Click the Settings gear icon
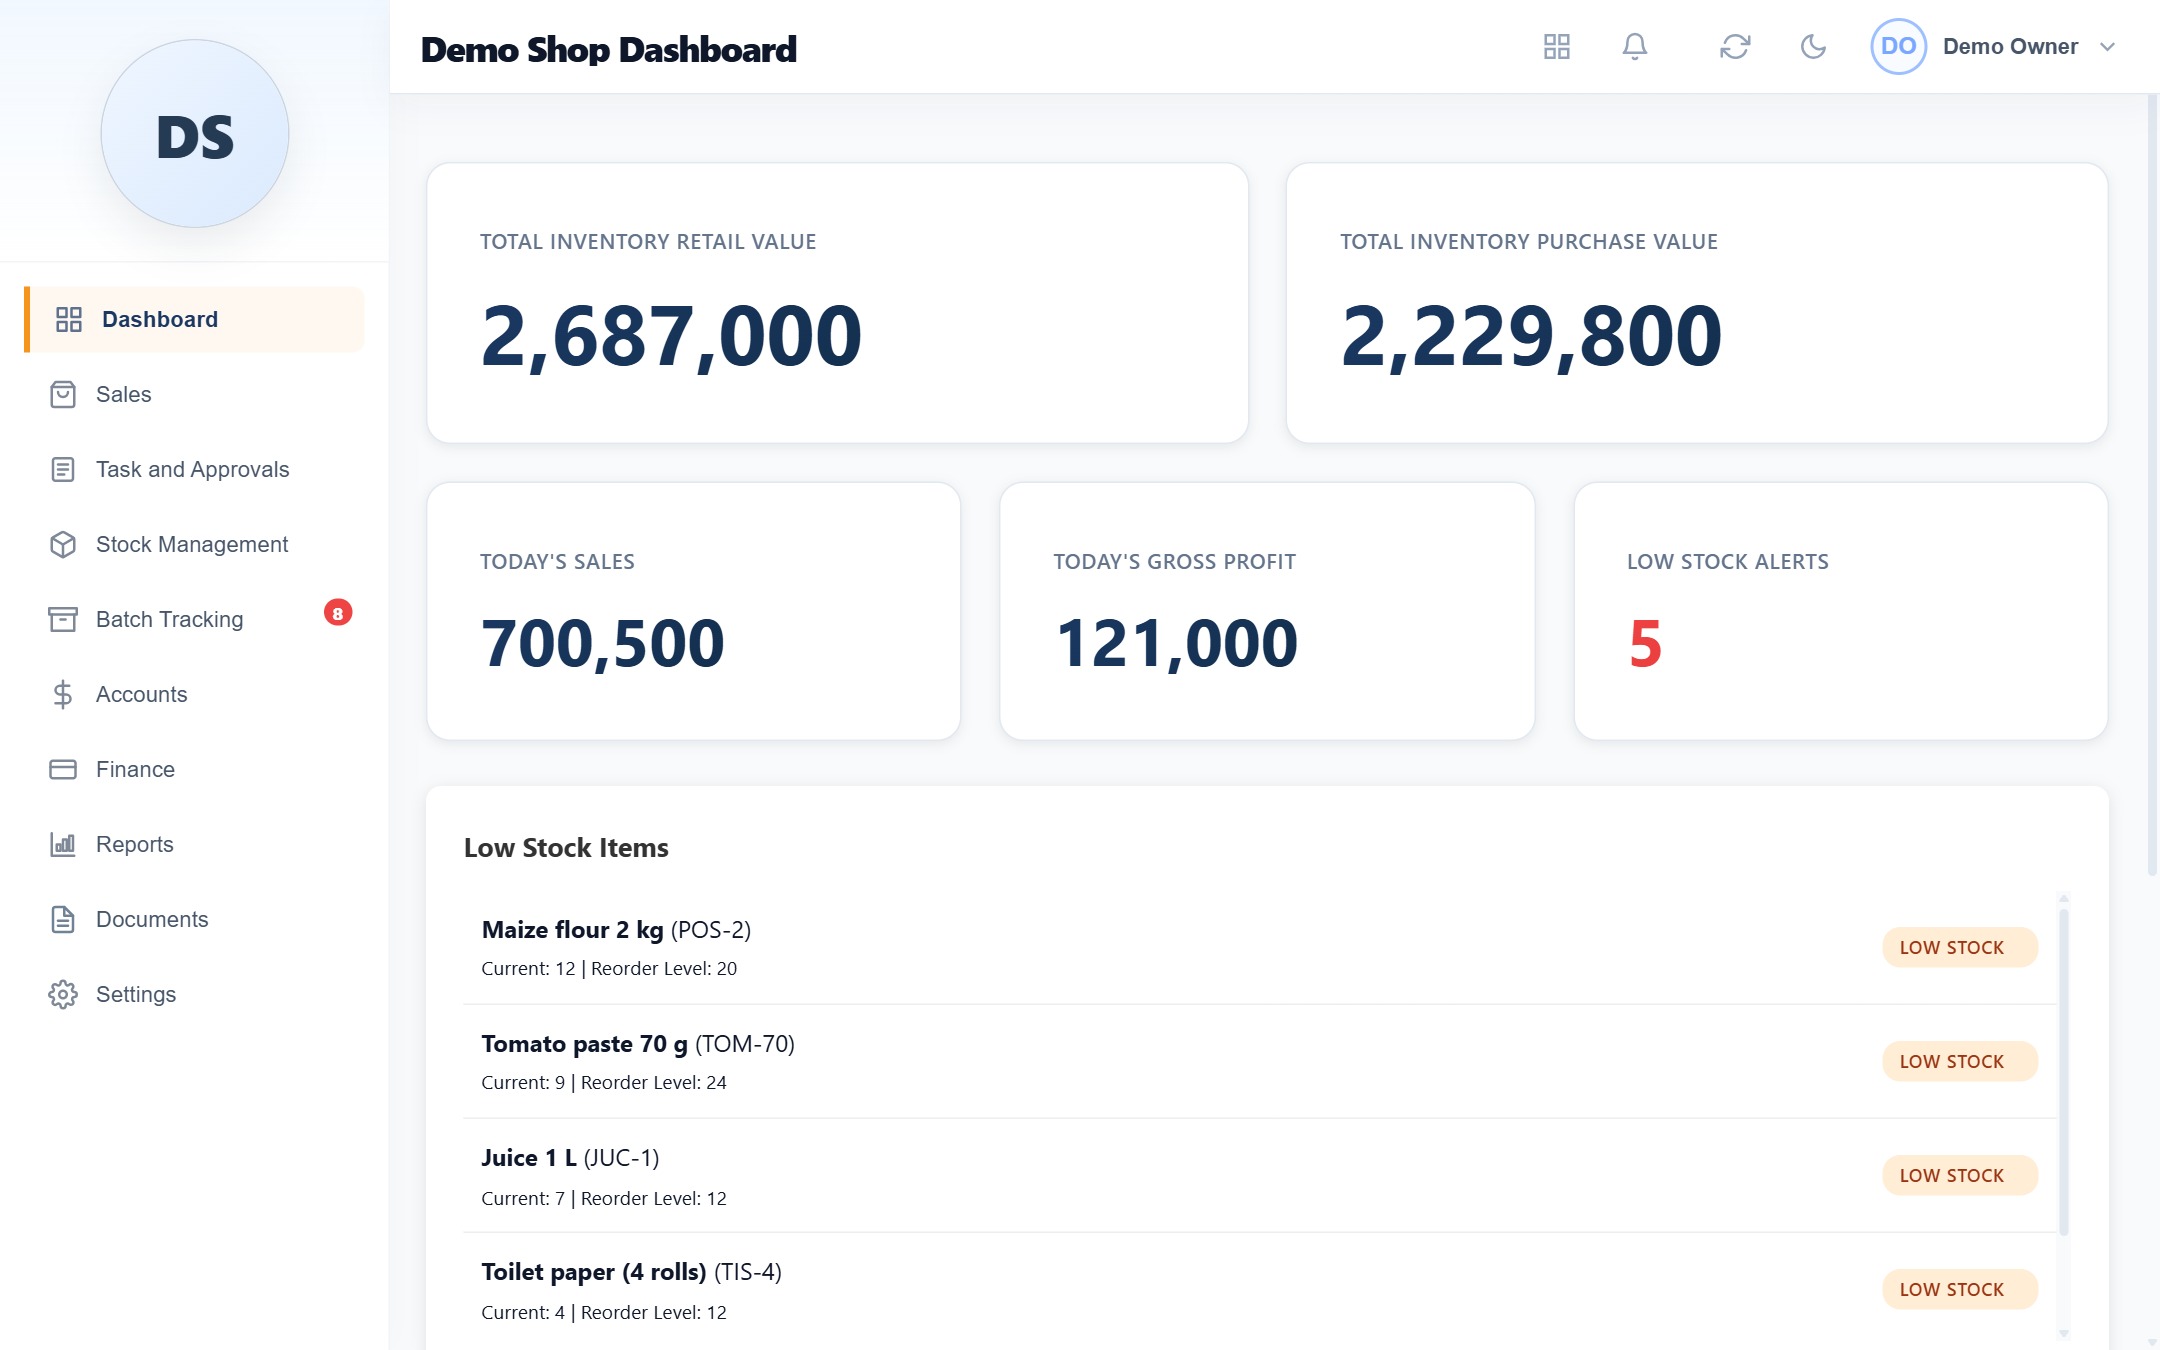2160x1350 pixels. coord(63,994)
